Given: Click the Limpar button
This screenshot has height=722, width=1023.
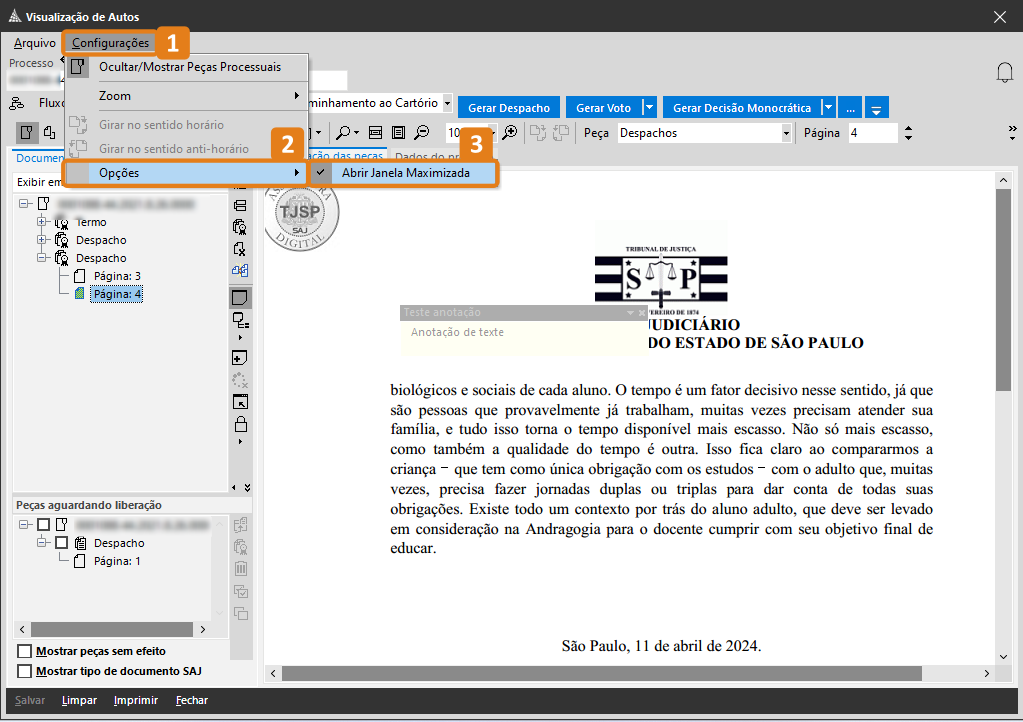Looking at the screenshot, I should point(79,700).
